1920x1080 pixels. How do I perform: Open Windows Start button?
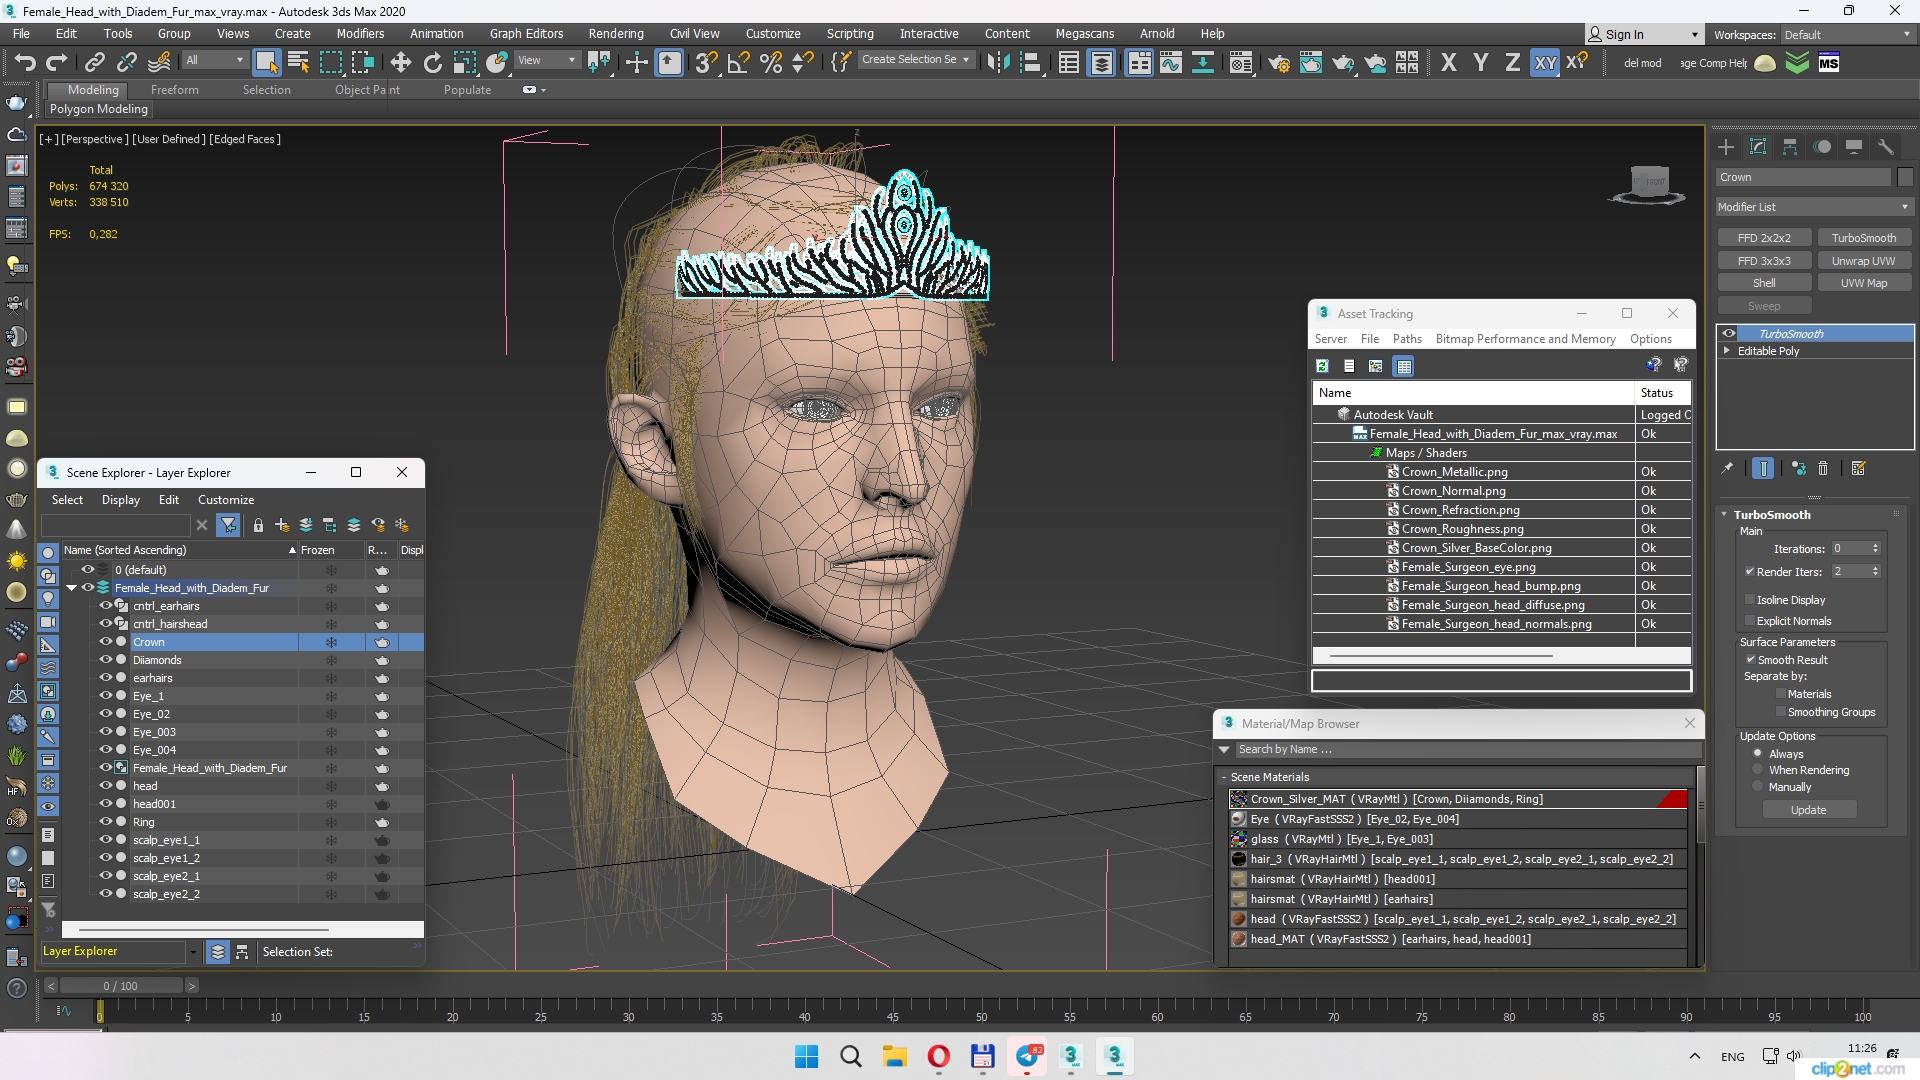(x=806, y=1056)
